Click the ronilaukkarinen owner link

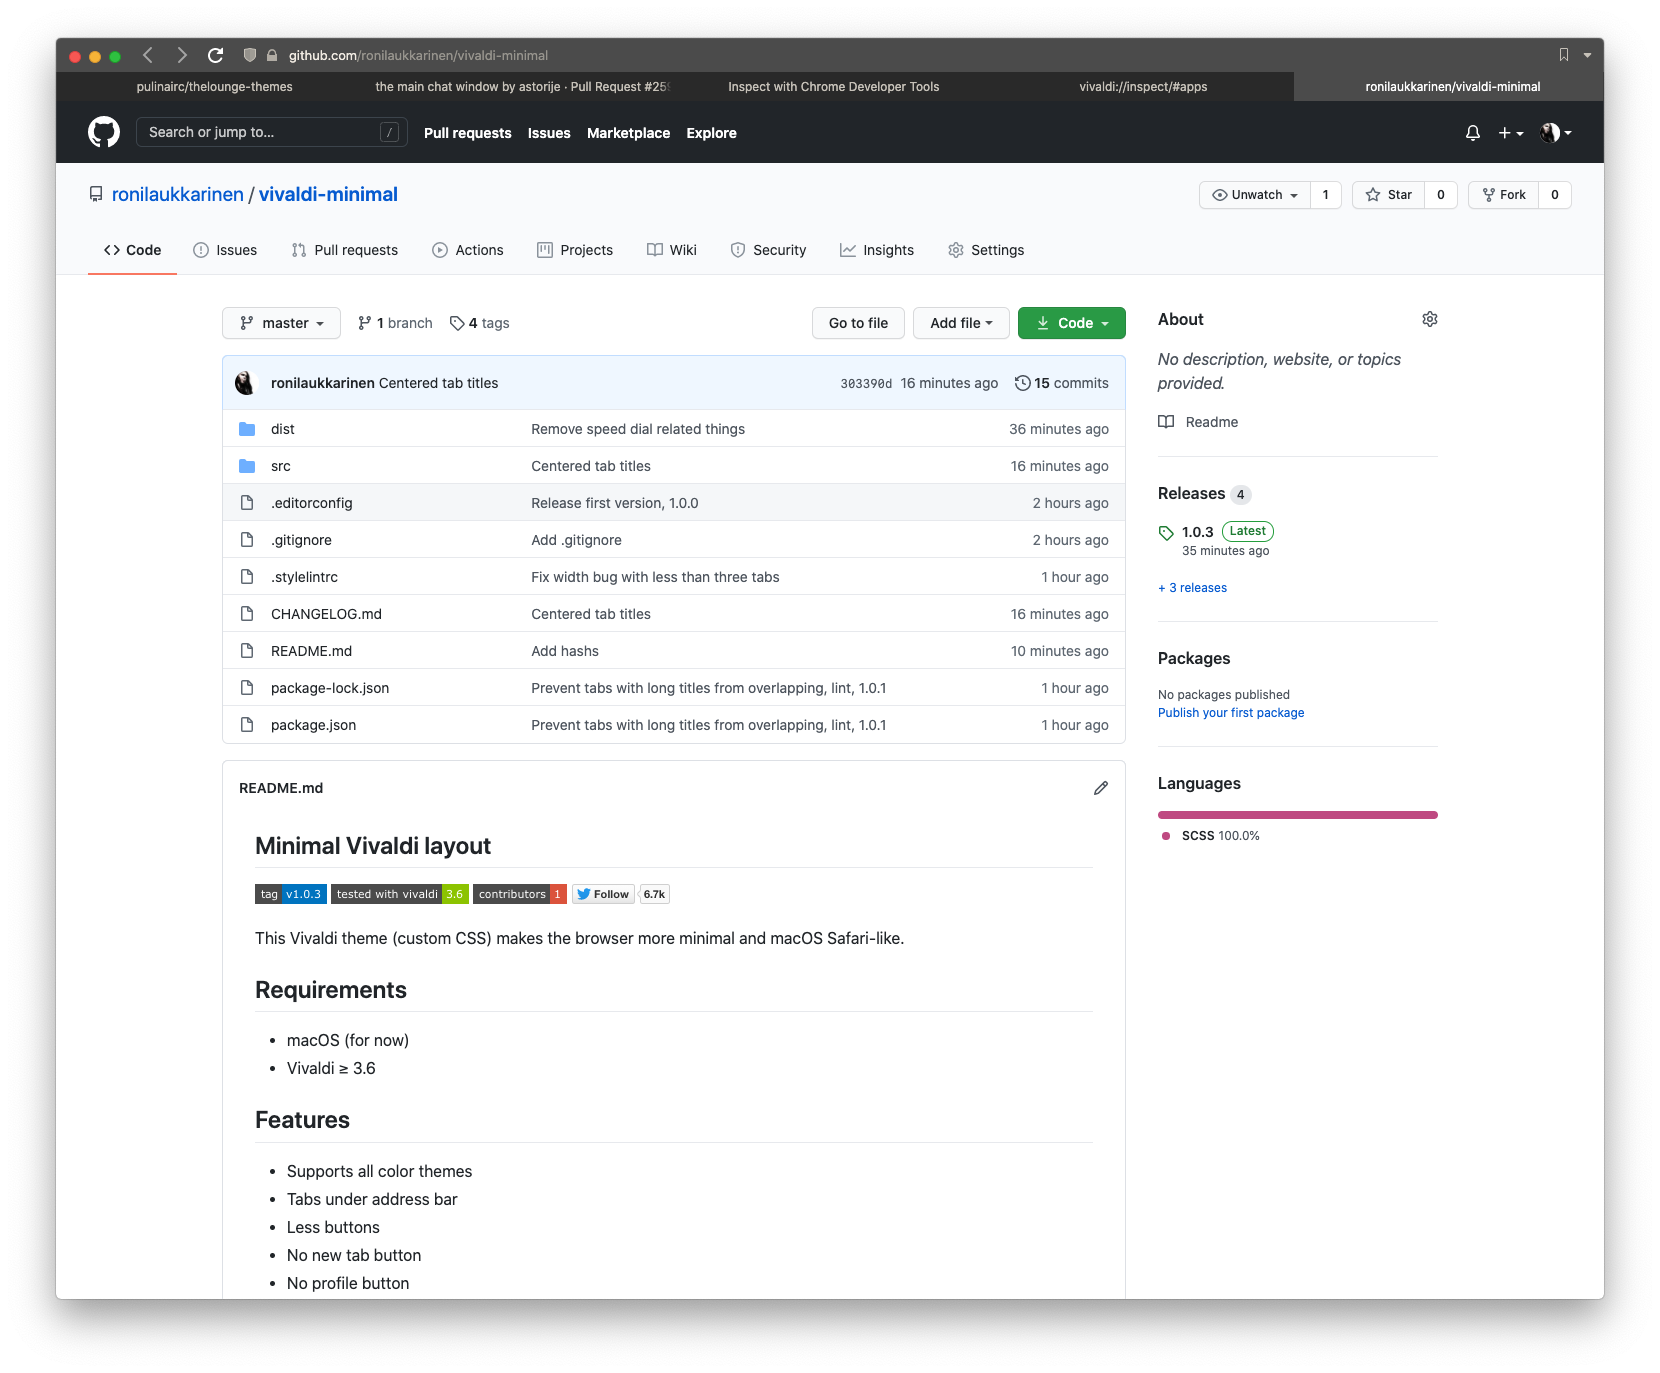pos(178,194)
